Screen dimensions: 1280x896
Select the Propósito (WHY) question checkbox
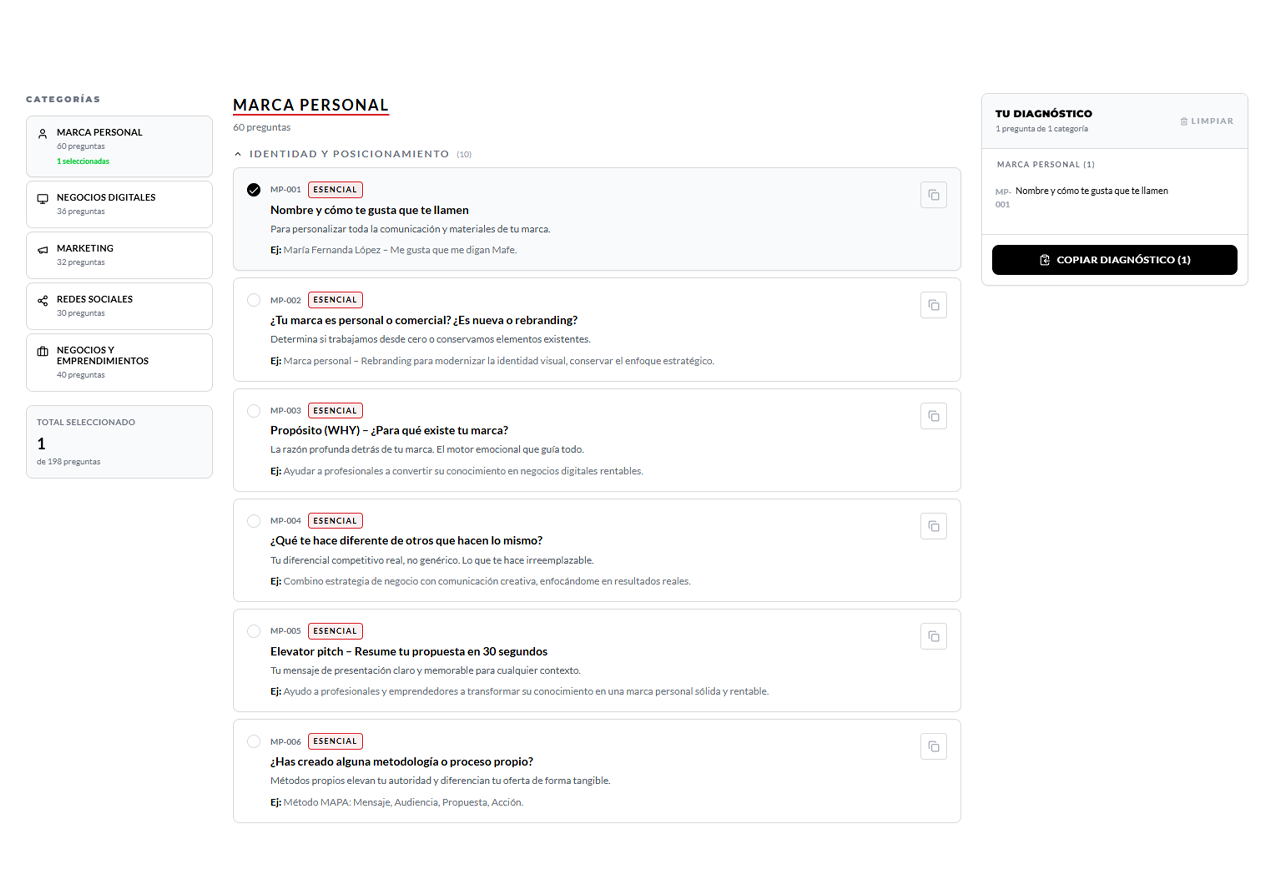pos(253,410)
